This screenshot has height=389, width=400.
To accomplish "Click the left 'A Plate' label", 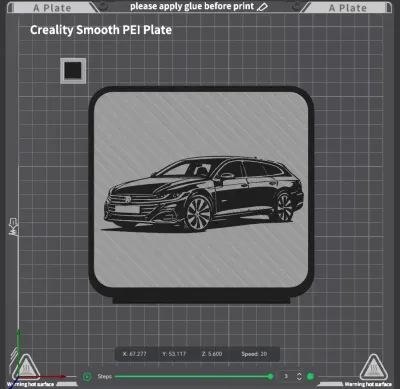I will click(52, 8).
